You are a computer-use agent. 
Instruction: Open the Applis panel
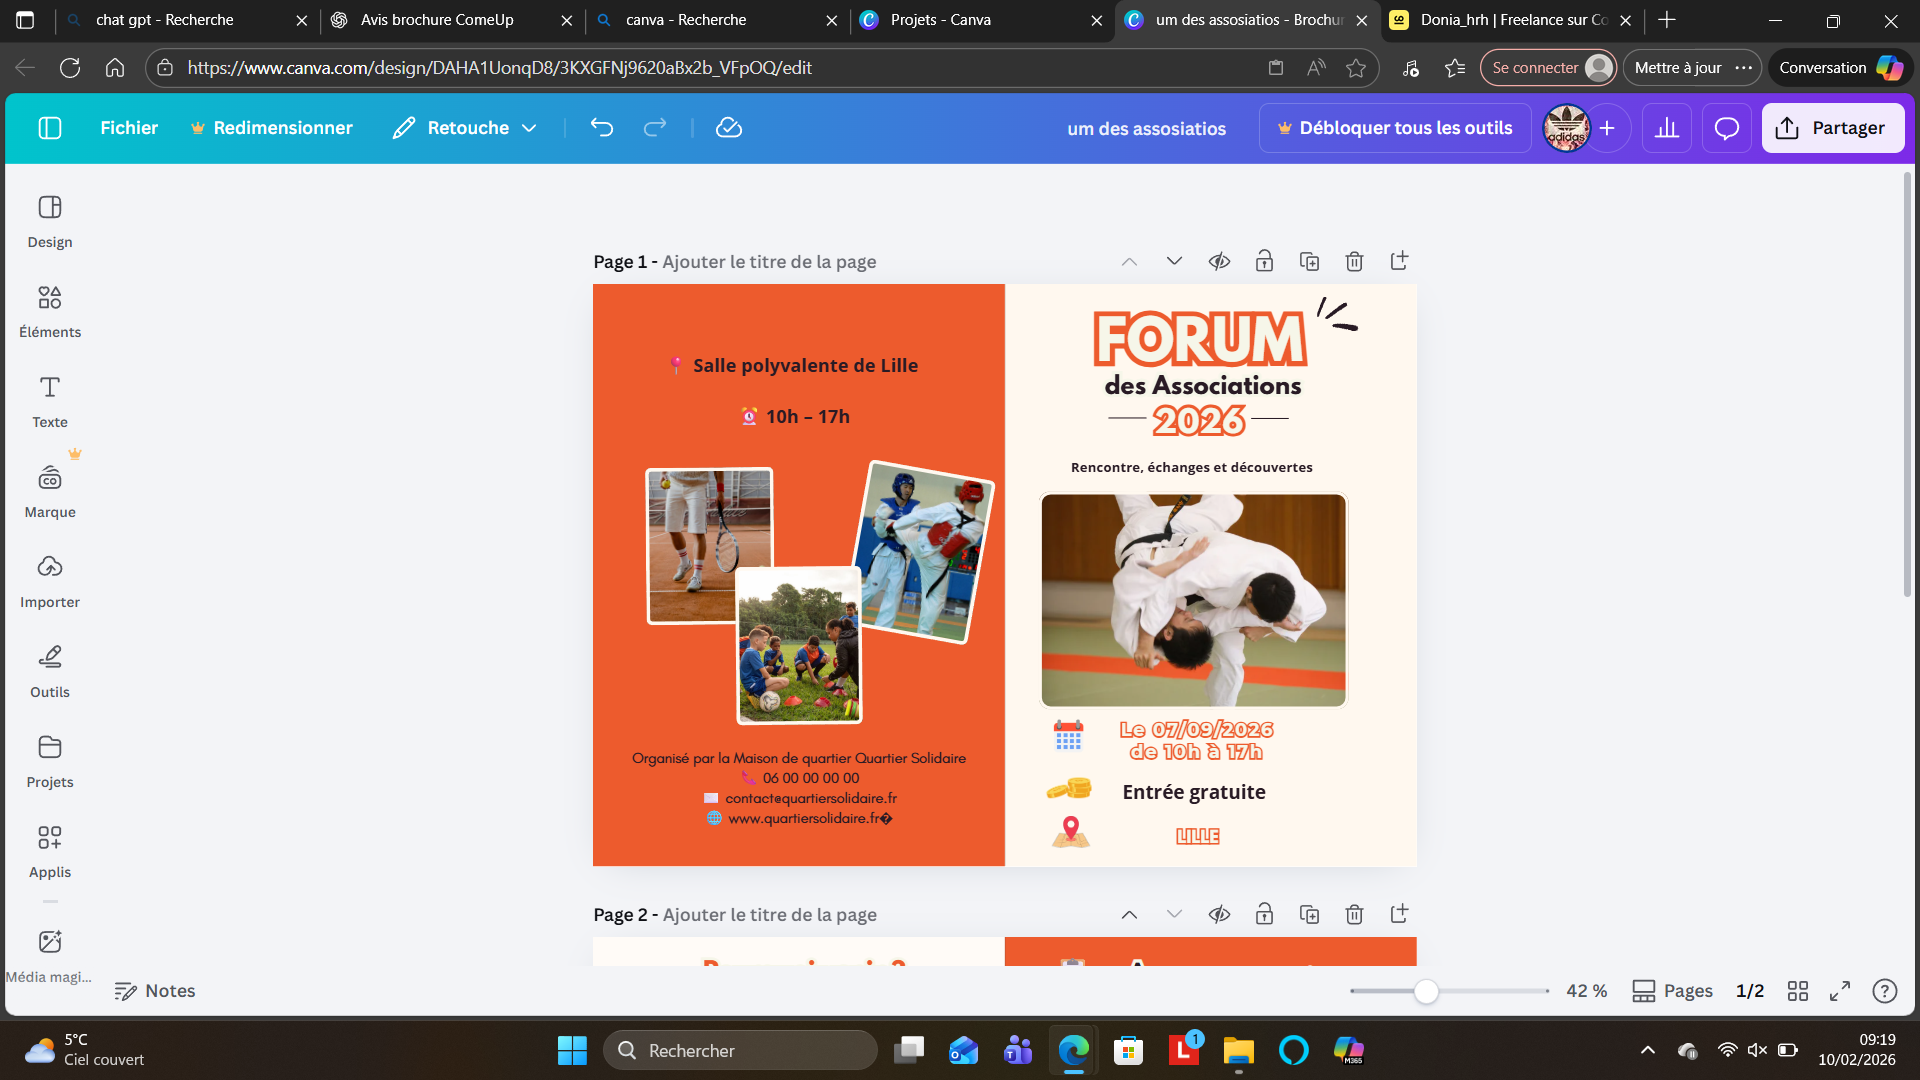[49, 851]
